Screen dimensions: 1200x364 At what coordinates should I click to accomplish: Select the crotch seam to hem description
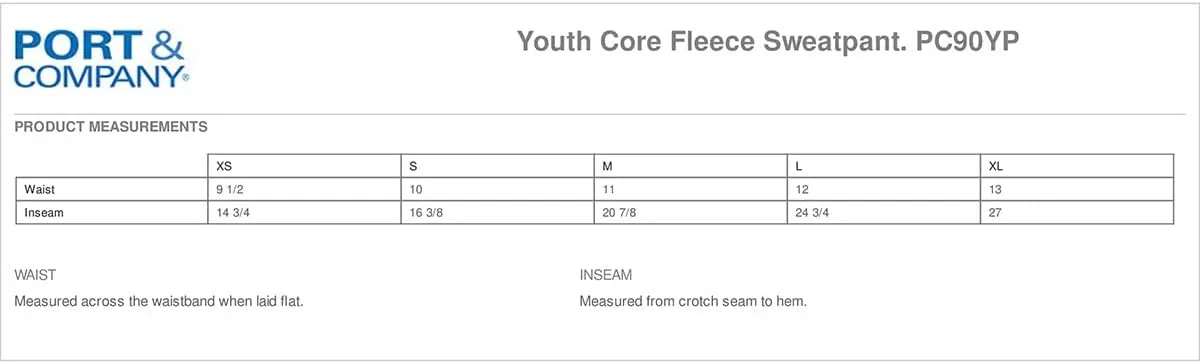[x=693, y=301]
